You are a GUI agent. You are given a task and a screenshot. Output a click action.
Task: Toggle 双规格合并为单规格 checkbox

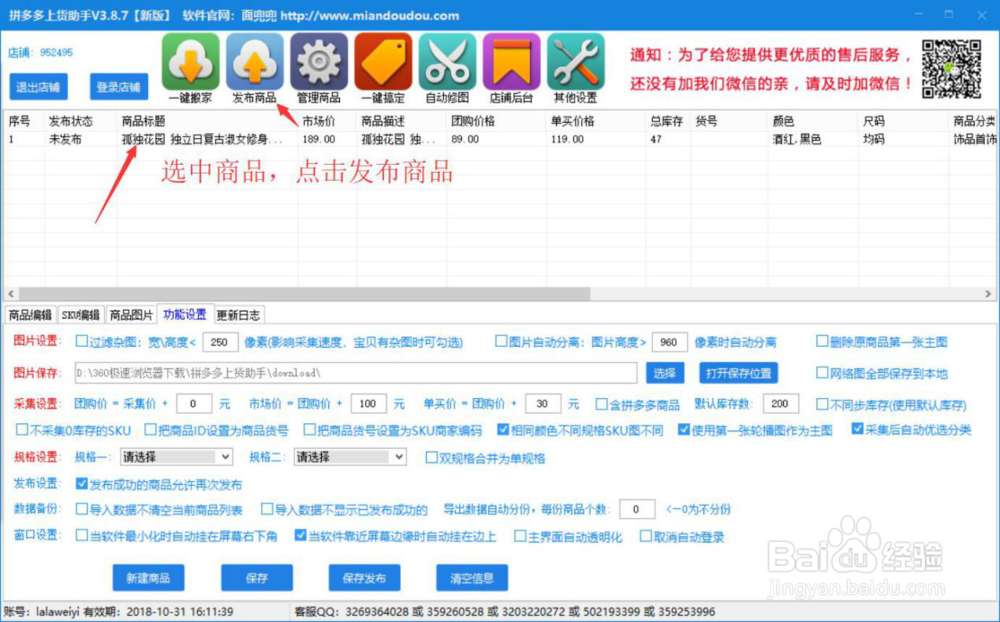pos(431,457)
